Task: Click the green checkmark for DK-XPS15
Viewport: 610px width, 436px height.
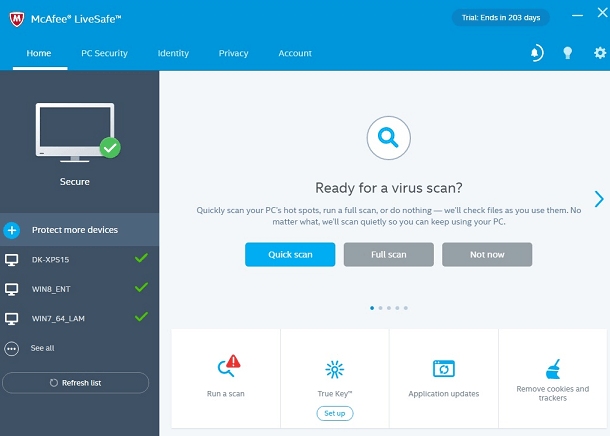Action: click(x=141, y=258)
